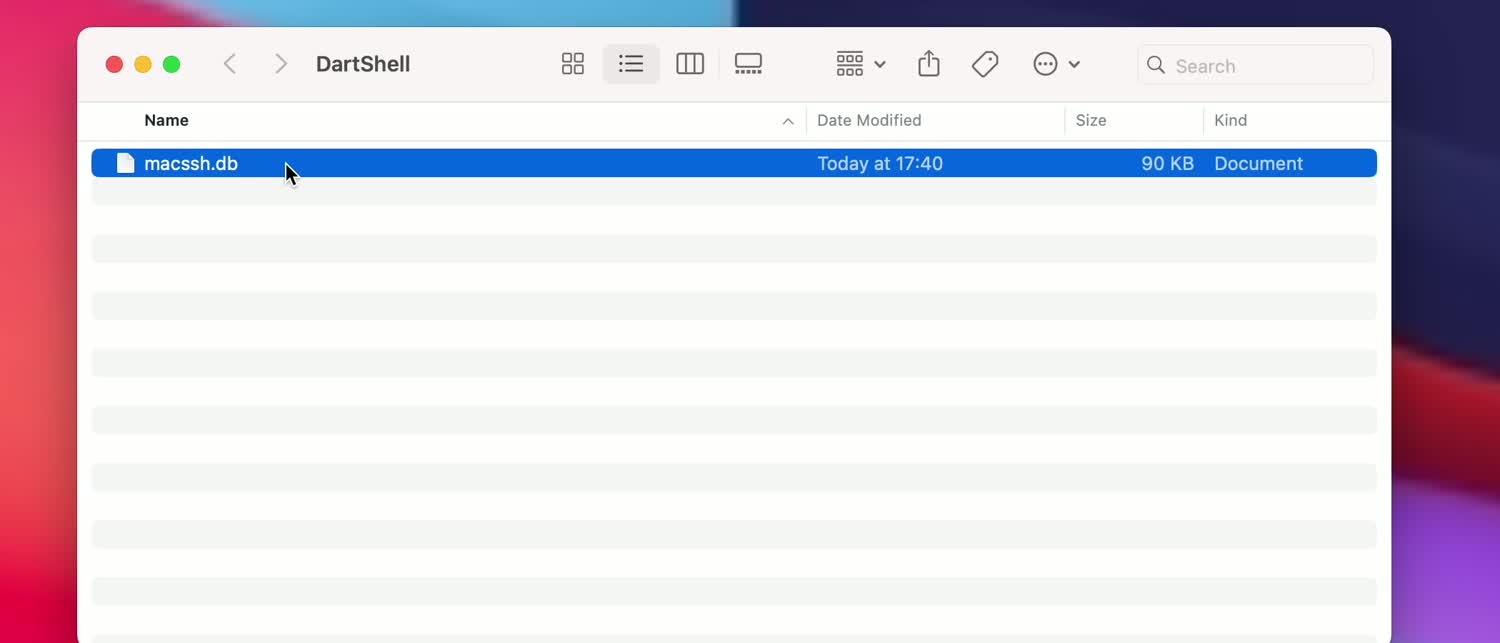
Task: Click the Document kind cell
Action: [x=1258, y=163]
